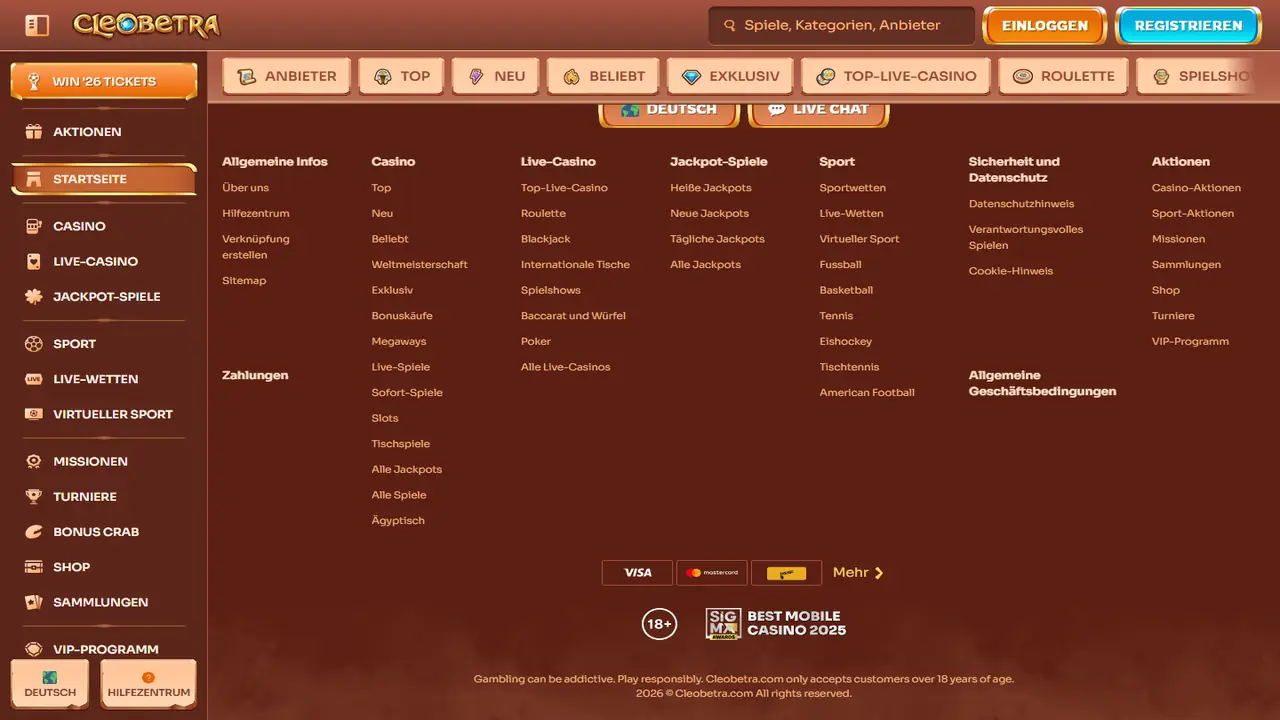Open the Hilfezentrum button in sidebar
This screenshot has height=720, width=1280.
point(149,684)
